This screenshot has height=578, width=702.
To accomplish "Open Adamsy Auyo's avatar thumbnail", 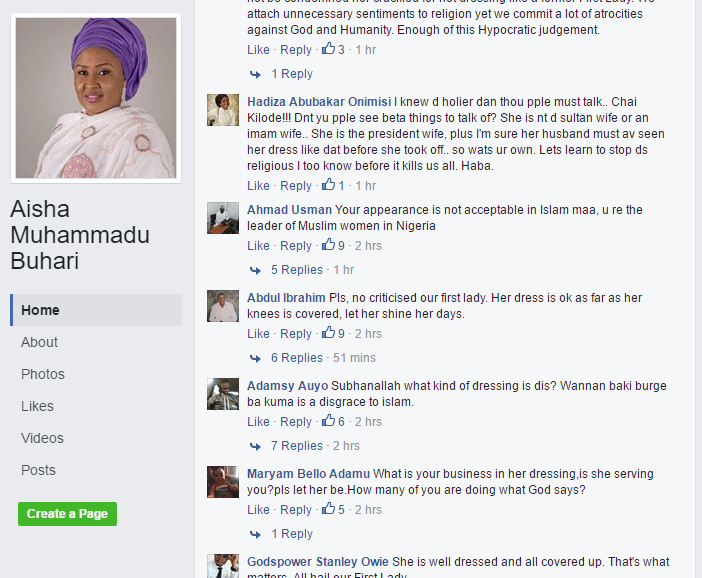I will (x=223, y=394).
